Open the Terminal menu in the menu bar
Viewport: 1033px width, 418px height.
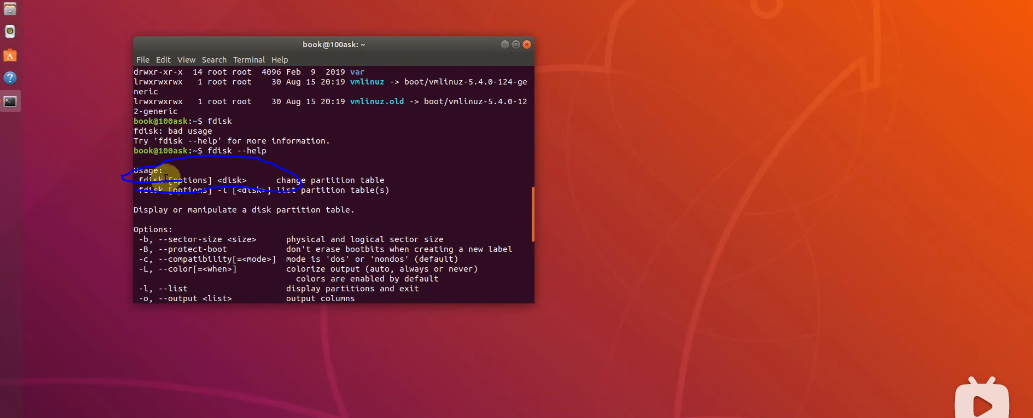(x=249, y=60)
